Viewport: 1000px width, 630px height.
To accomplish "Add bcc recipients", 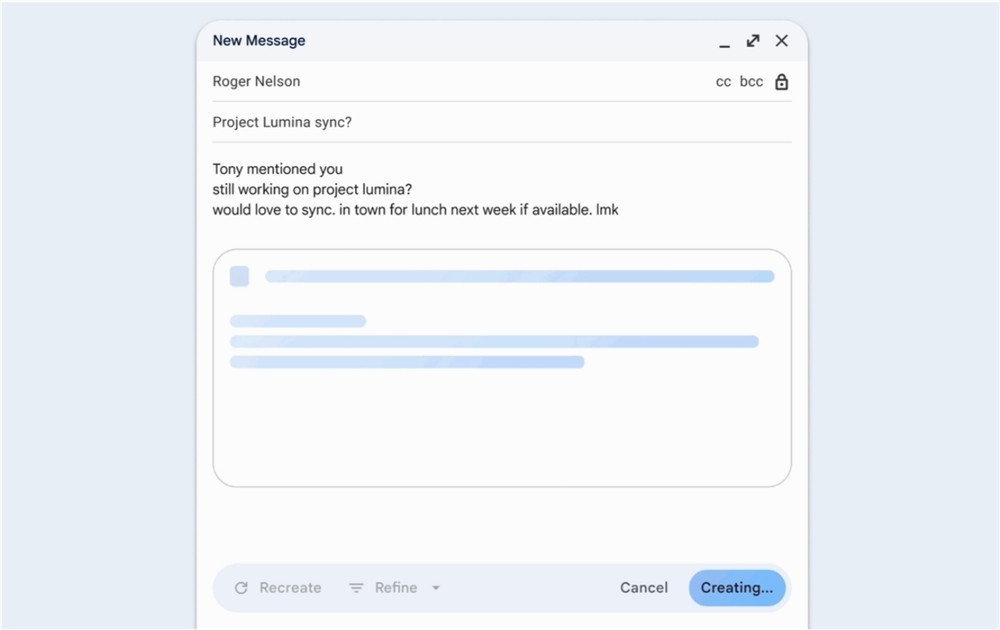I will (751, 82).
